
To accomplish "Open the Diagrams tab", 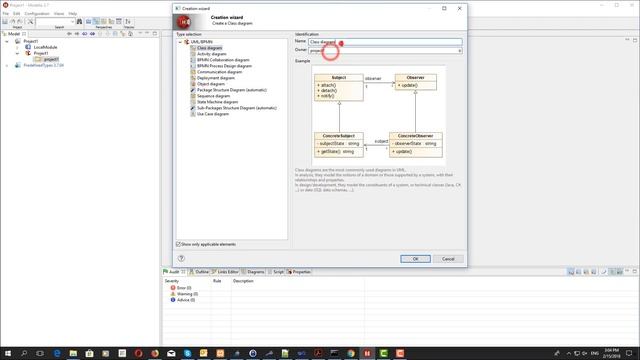I will [253, 272].
